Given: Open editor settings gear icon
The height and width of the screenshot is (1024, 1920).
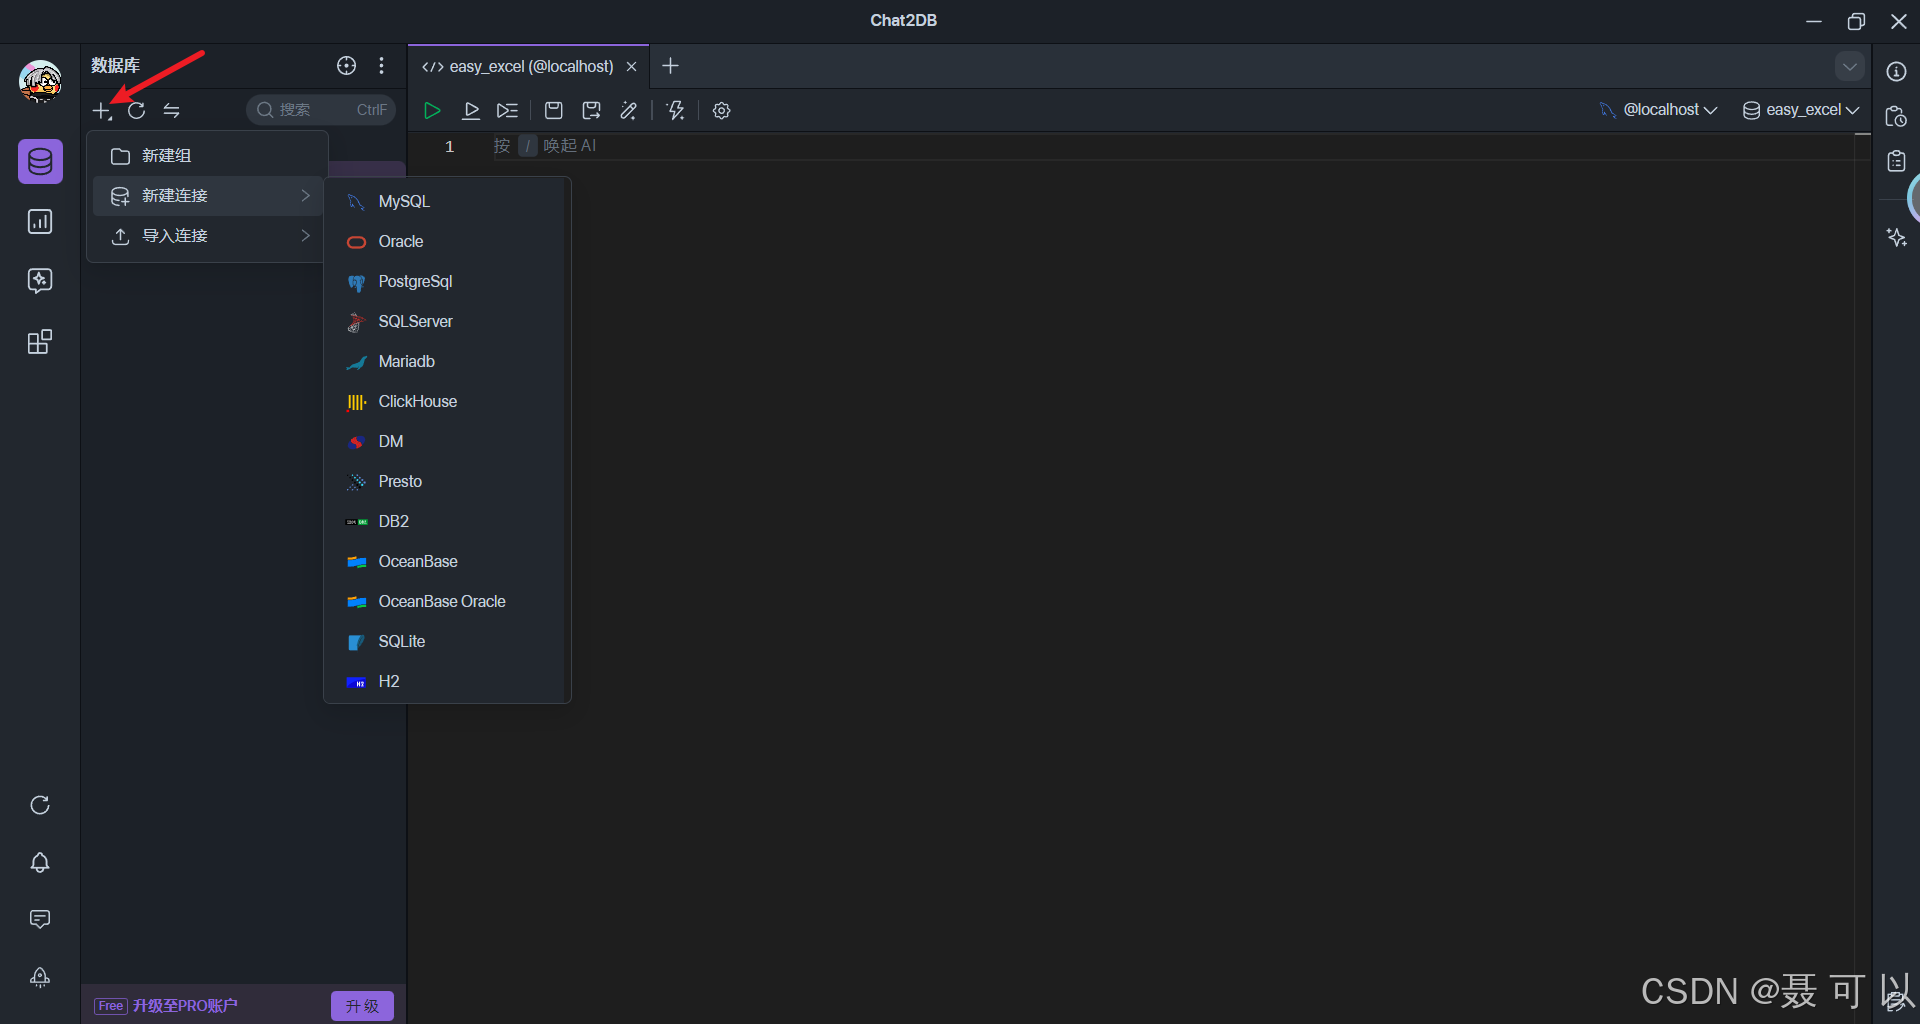Looking at the screenshot, I should [x=722, y=110].
